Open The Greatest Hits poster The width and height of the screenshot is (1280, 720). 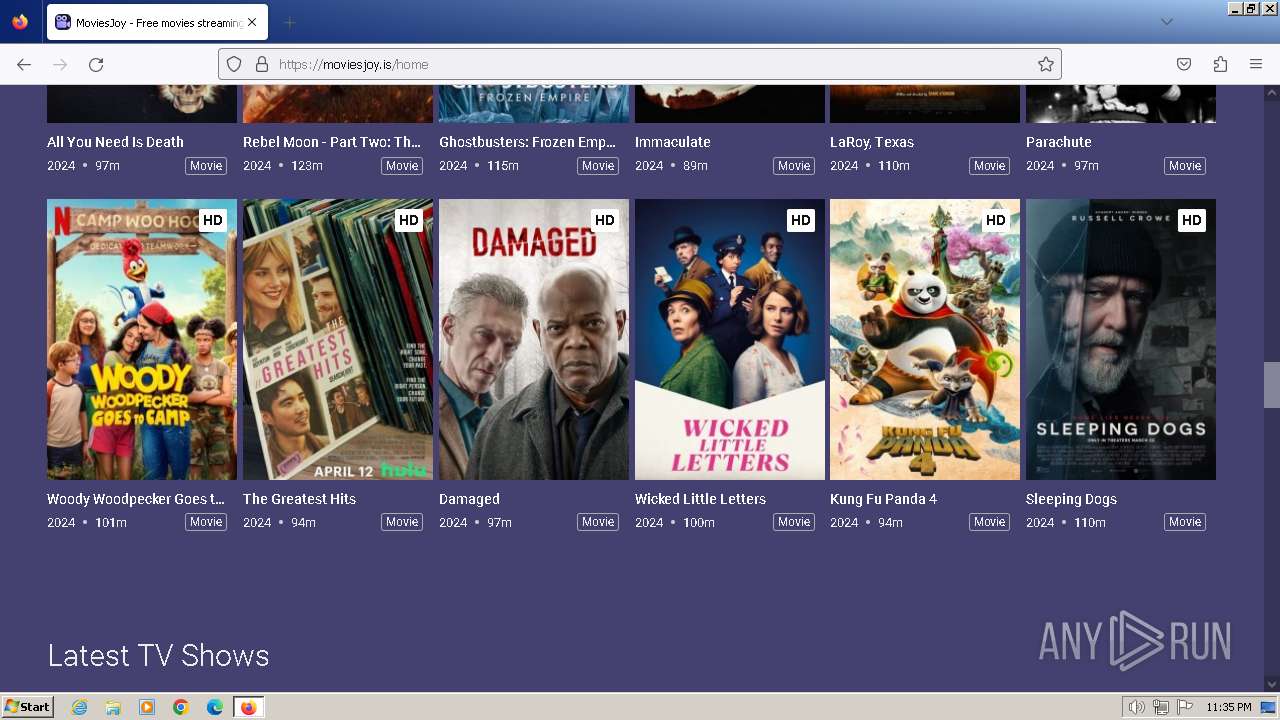coord(338,339)
